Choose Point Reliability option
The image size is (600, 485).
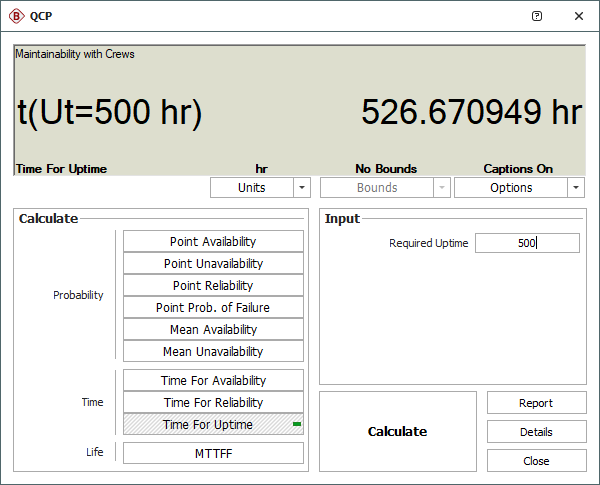pos(213,285)
